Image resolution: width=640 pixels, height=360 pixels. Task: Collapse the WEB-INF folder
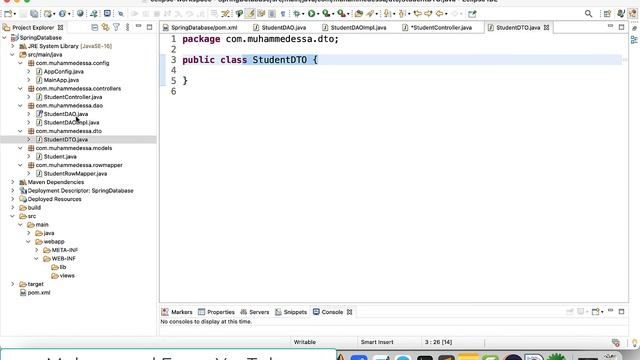[x=36, y=259]
